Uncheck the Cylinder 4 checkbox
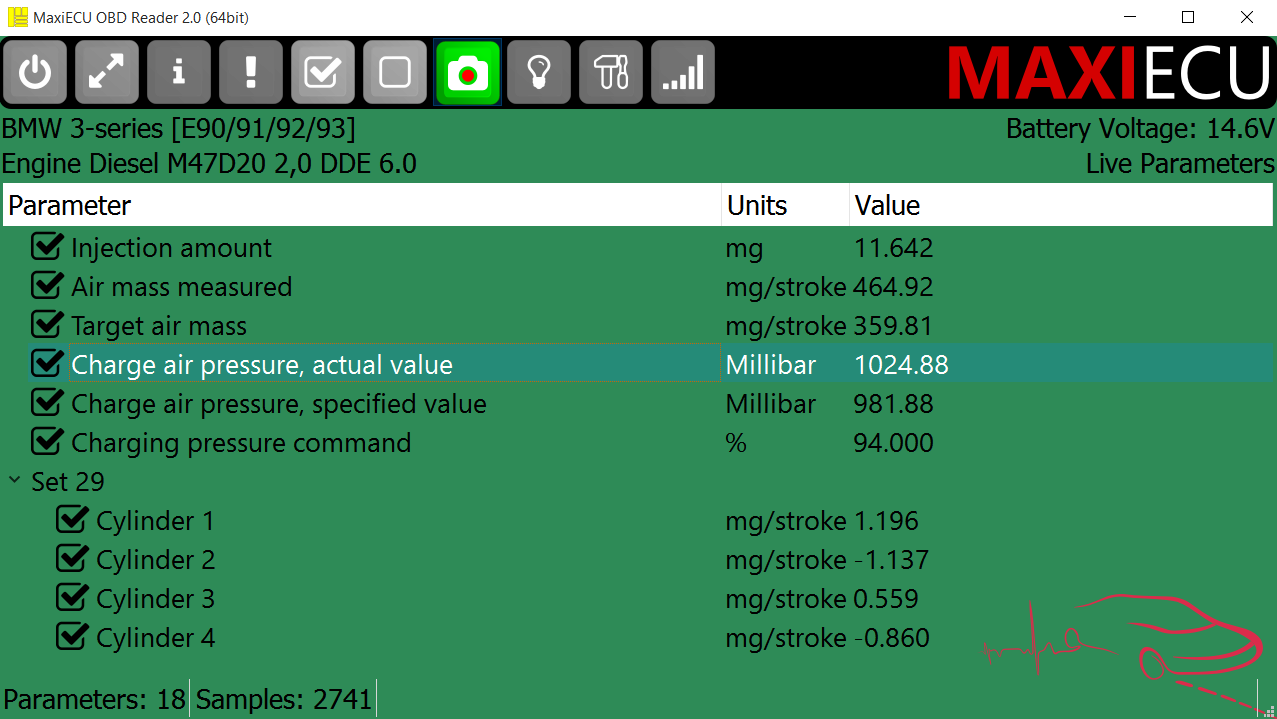 pyautogui.click(x=72, y=637)
